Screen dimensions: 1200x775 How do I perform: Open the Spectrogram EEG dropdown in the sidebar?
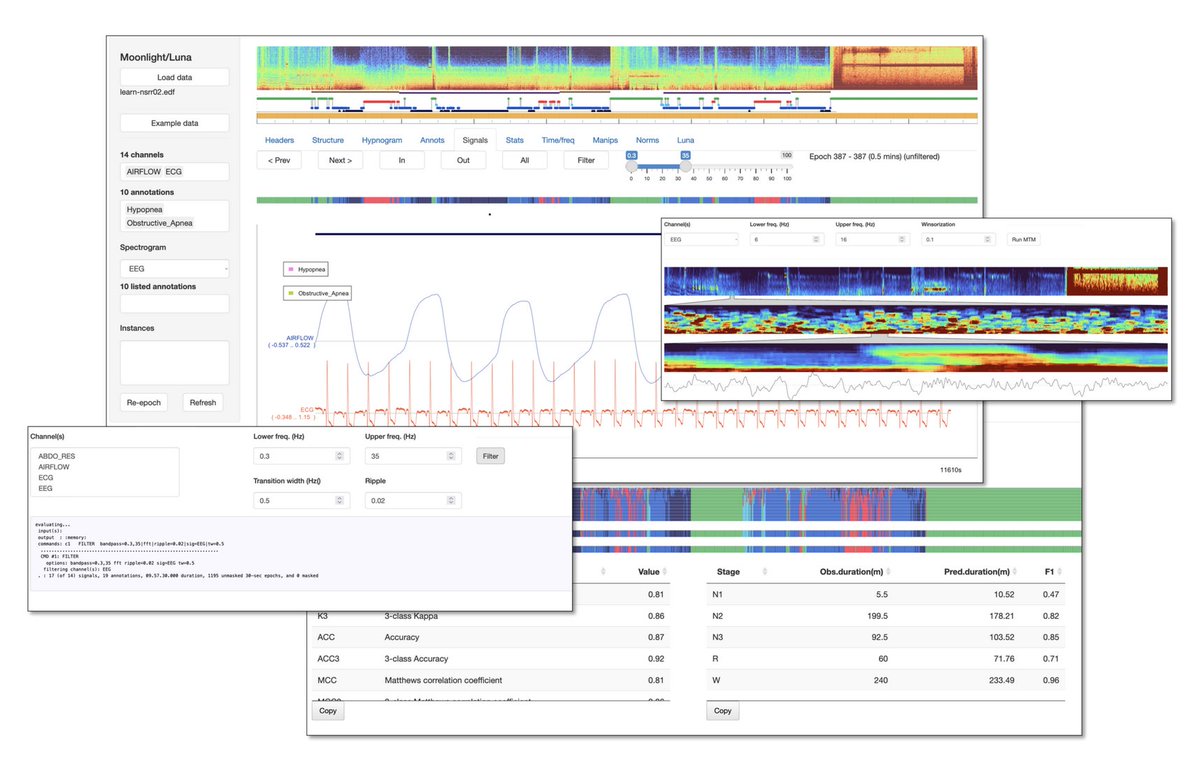[174, 268]
